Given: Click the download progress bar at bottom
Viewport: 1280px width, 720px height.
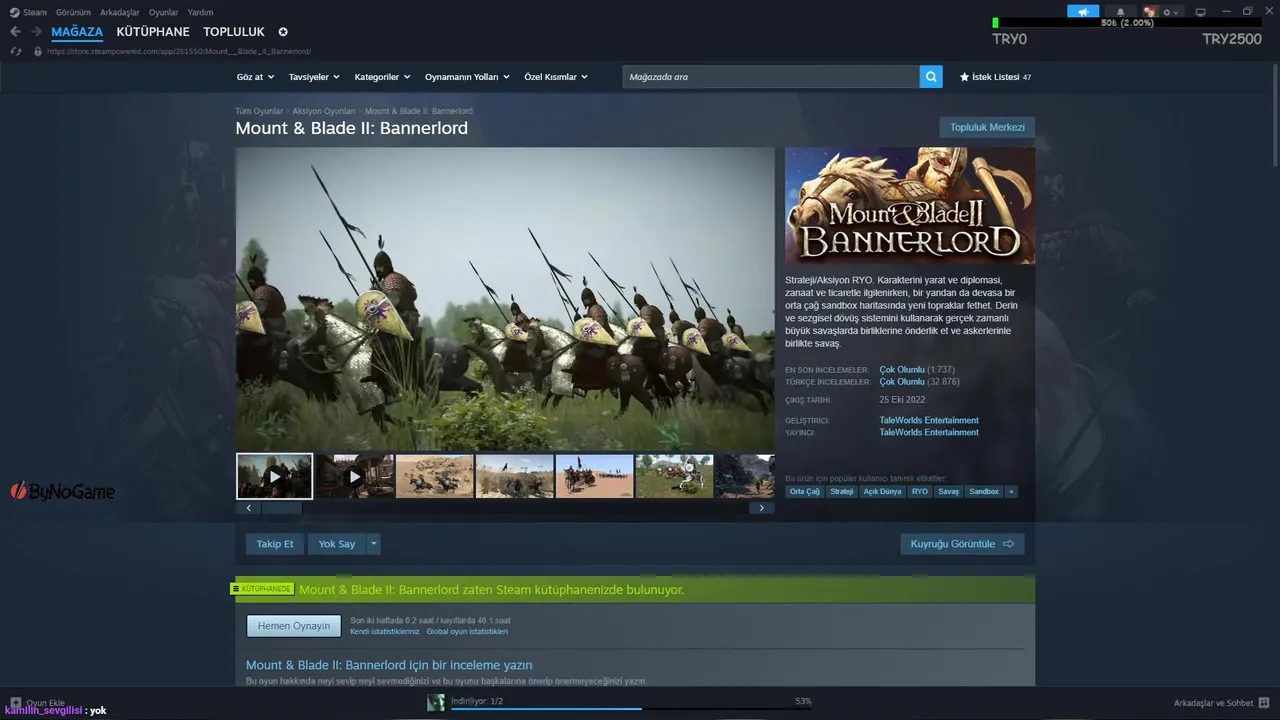Looking at the screenshot, I should pyautogui.click(x=631, y=709).
